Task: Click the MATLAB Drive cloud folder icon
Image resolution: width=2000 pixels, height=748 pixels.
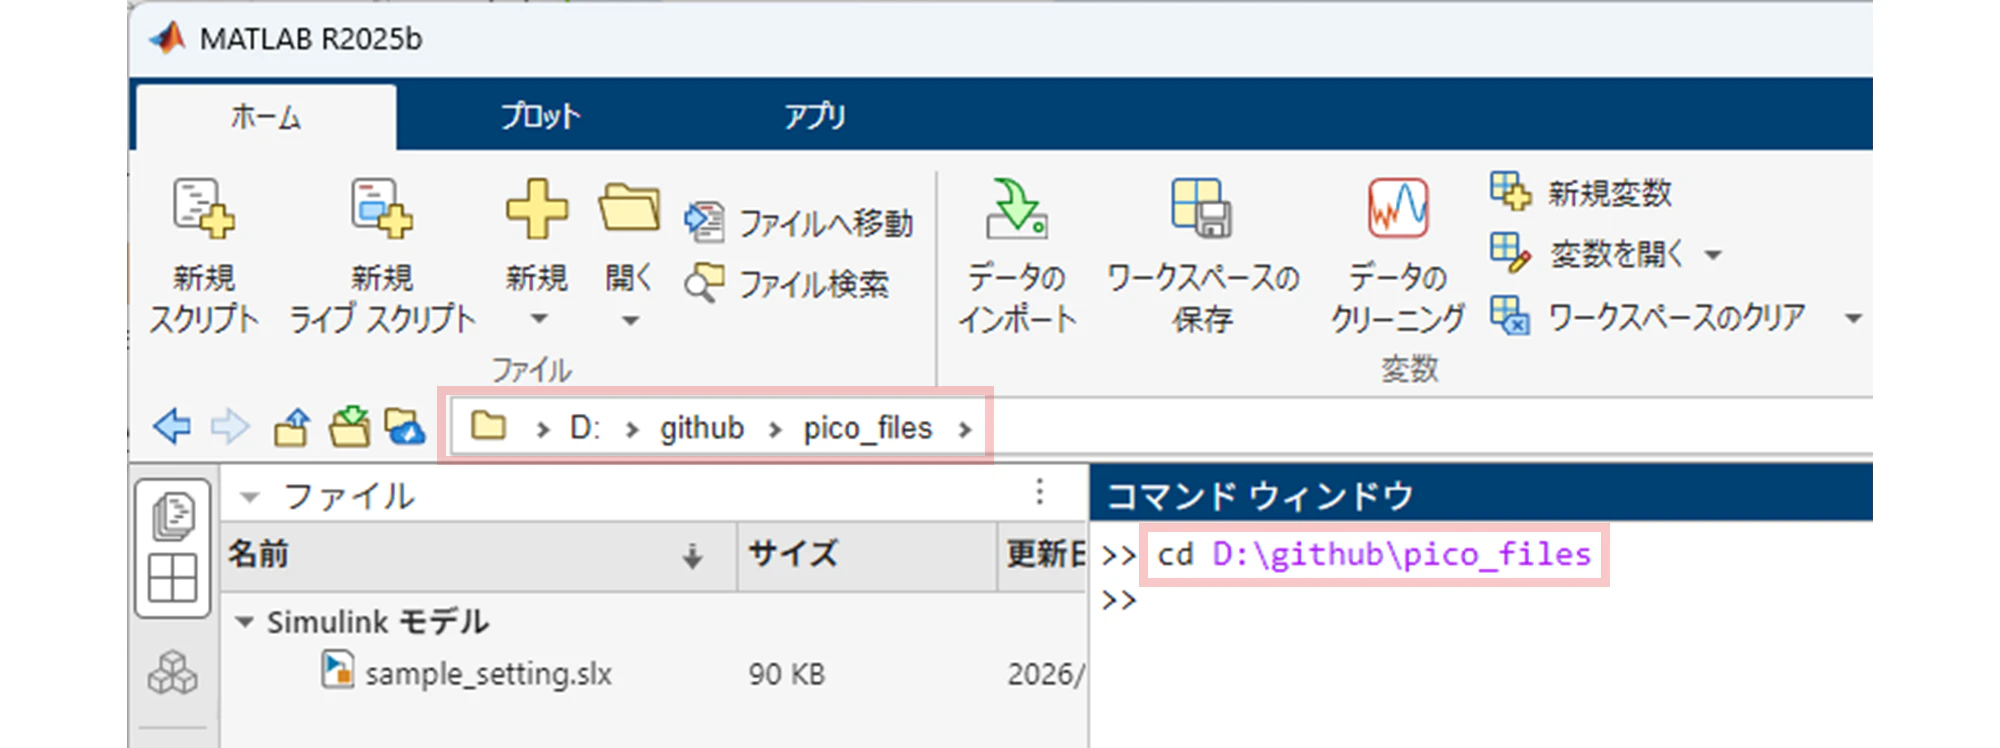Action: 405,427
